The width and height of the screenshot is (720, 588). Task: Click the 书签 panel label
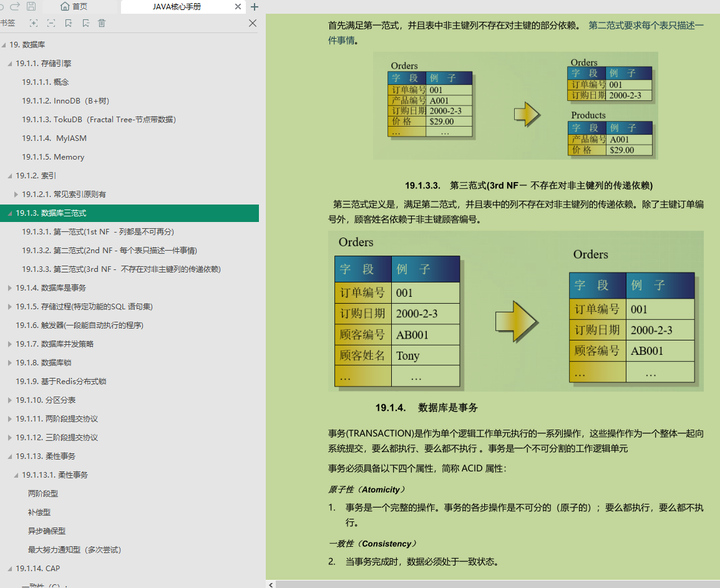coord(7,23)
